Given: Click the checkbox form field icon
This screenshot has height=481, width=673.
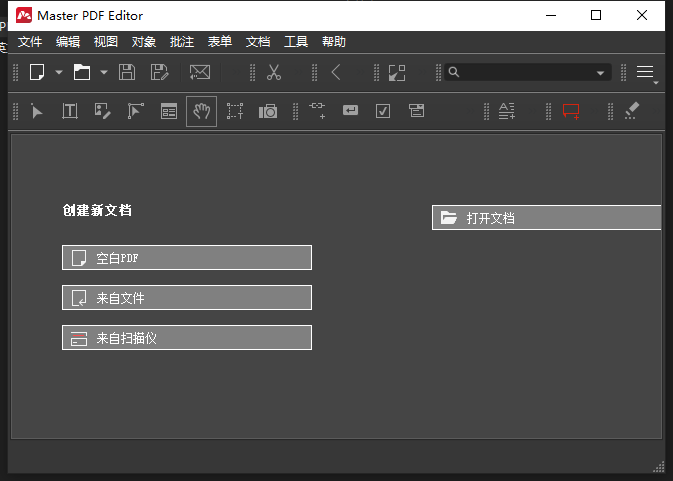Looking at the screenshot, I should 383,111.
